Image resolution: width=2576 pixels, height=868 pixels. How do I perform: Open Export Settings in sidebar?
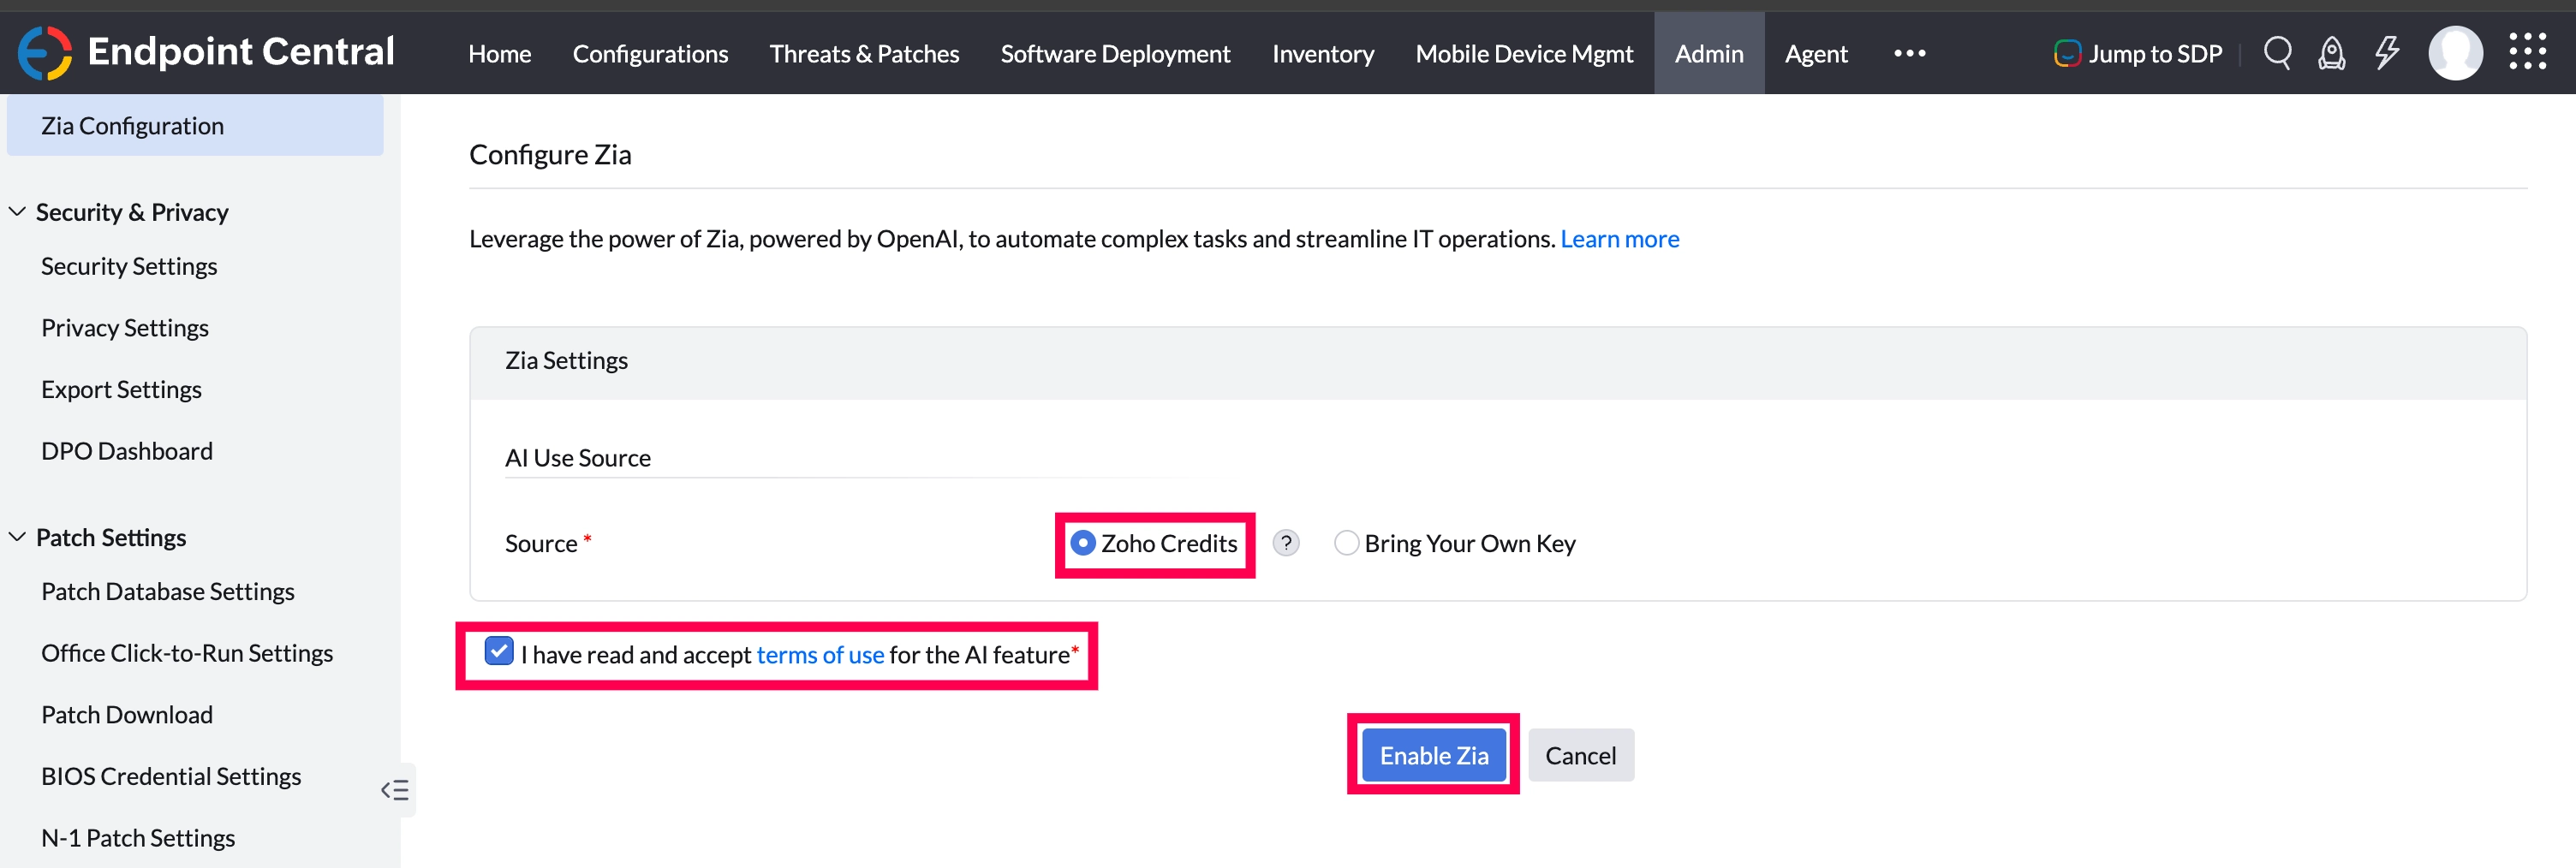pos(121,389)
